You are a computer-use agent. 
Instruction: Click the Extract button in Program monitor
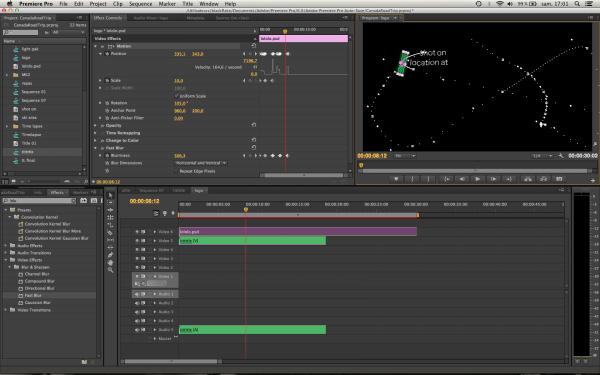543,179
